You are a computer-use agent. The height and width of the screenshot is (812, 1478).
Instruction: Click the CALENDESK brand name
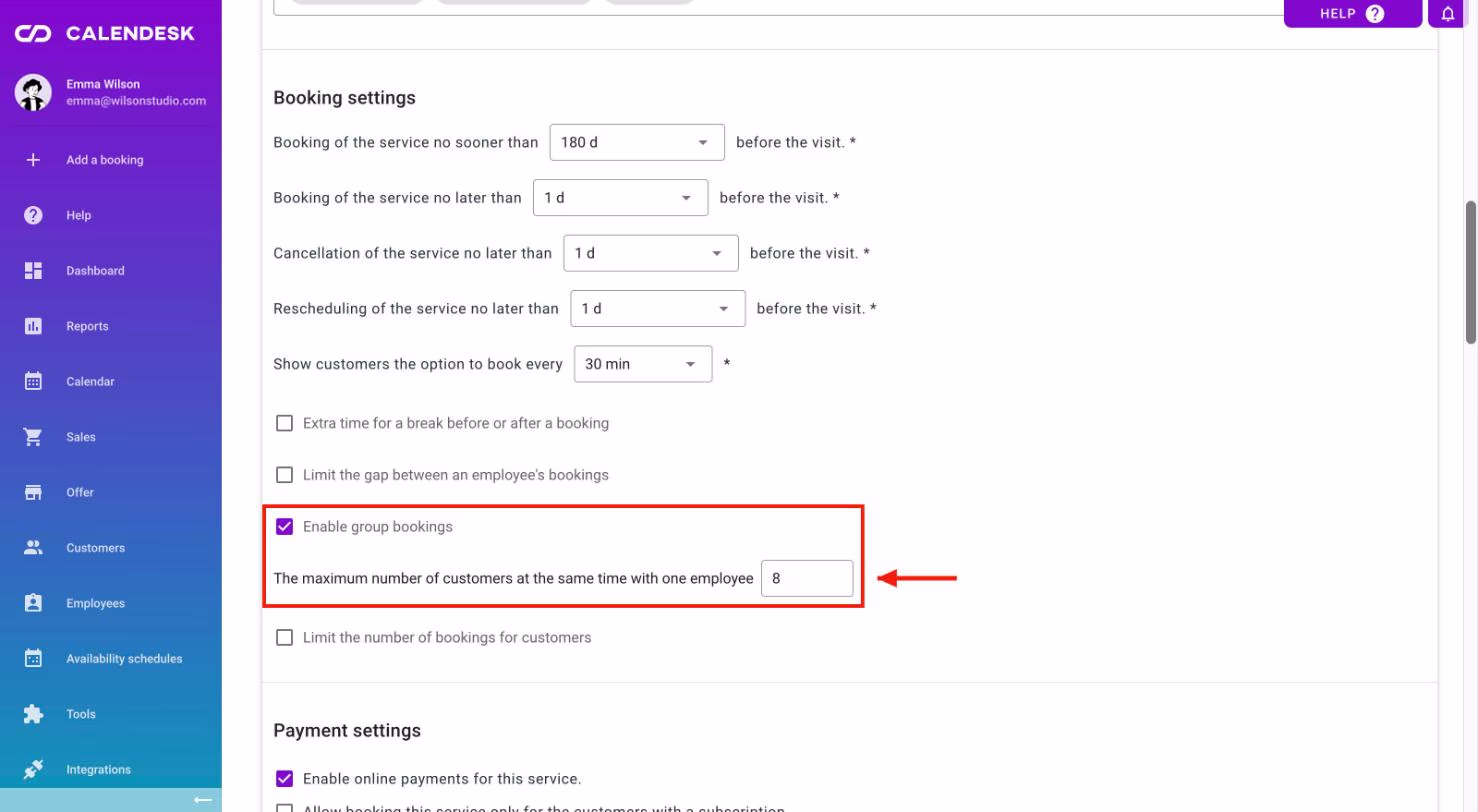point(130,34)
